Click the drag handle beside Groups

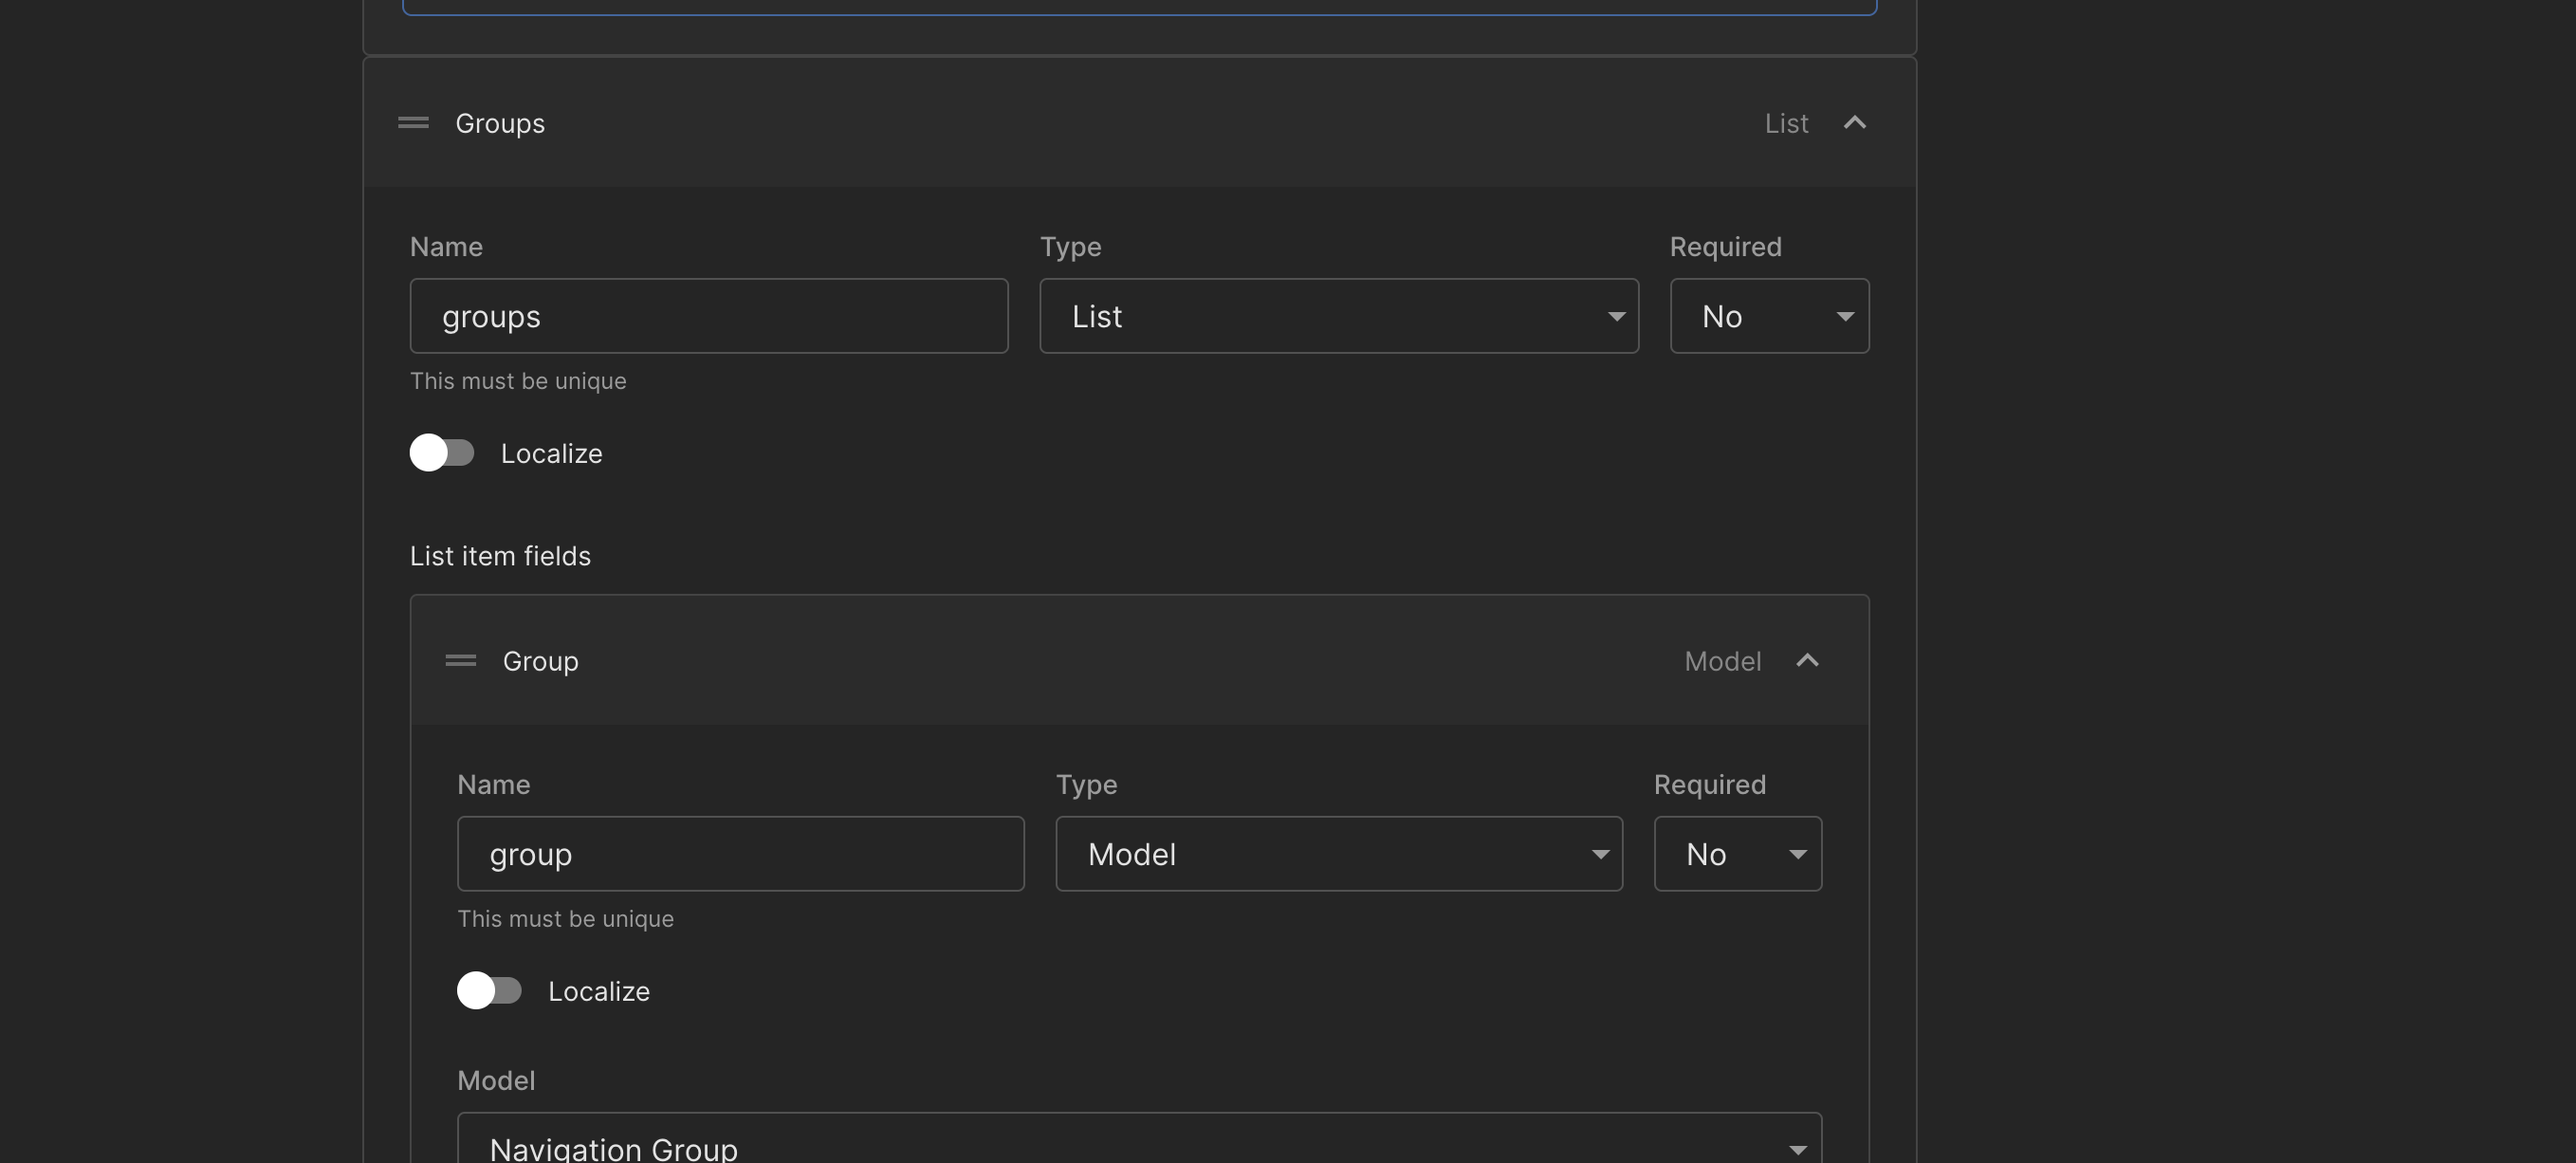point(413,123)
